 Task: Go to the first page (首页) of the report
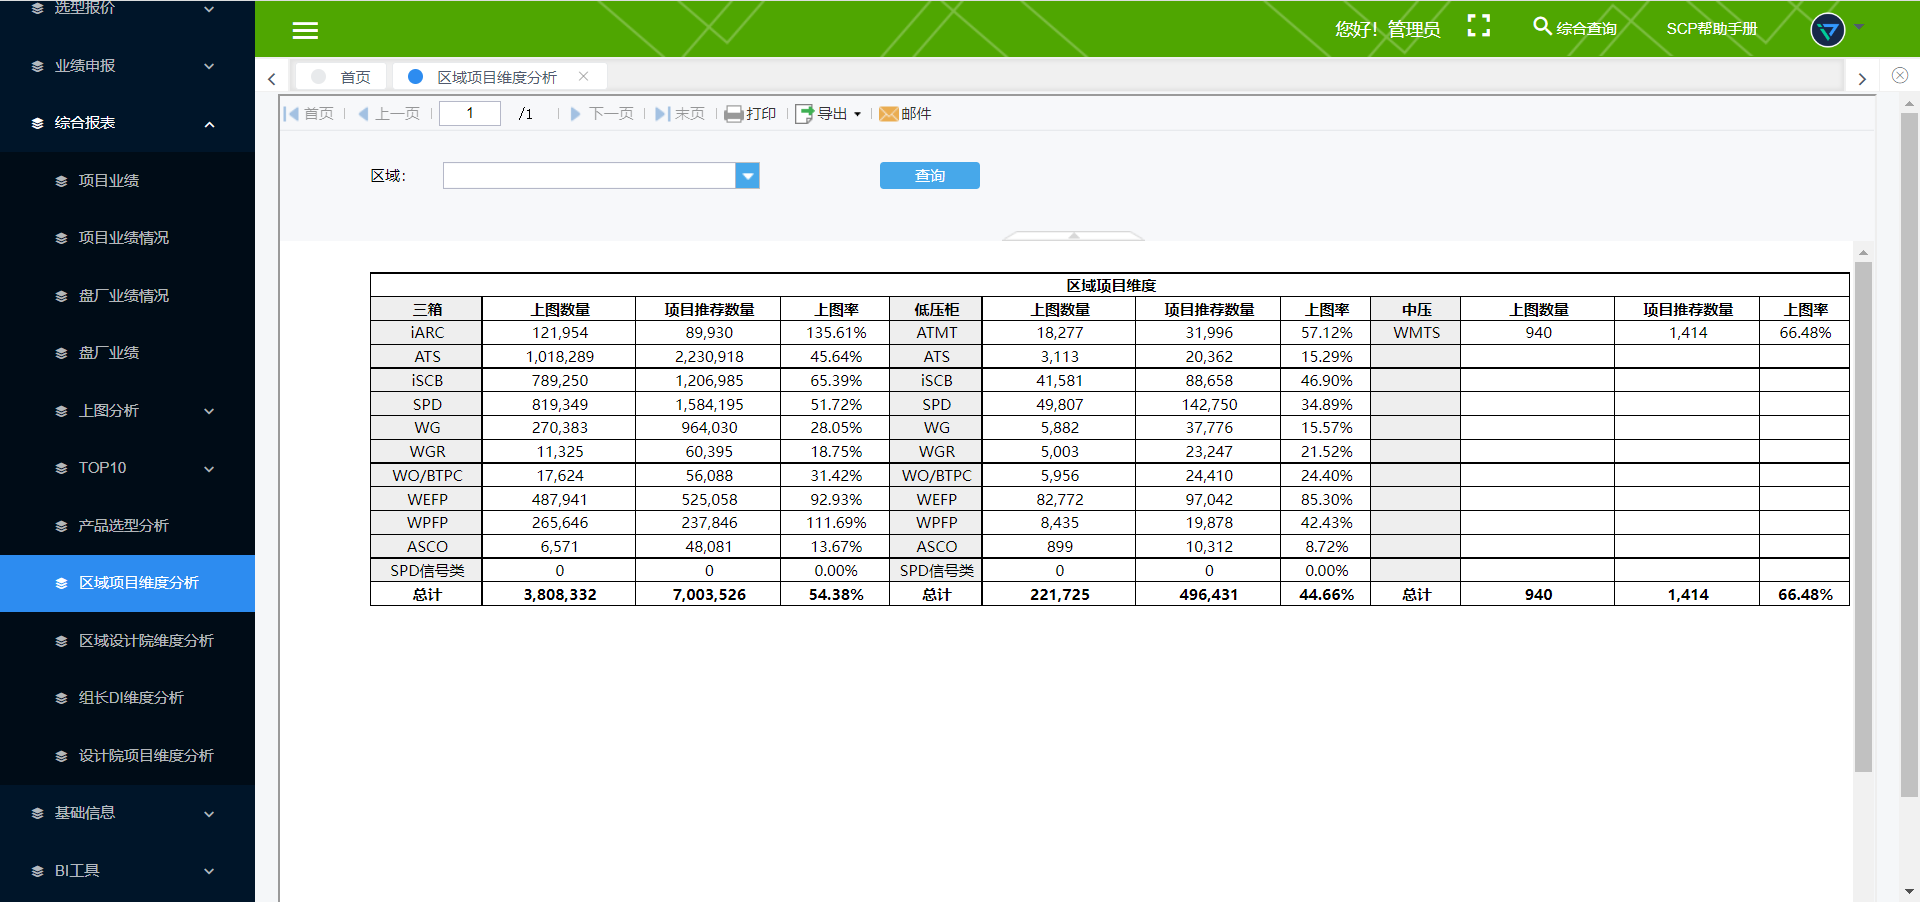click(309, 114)
